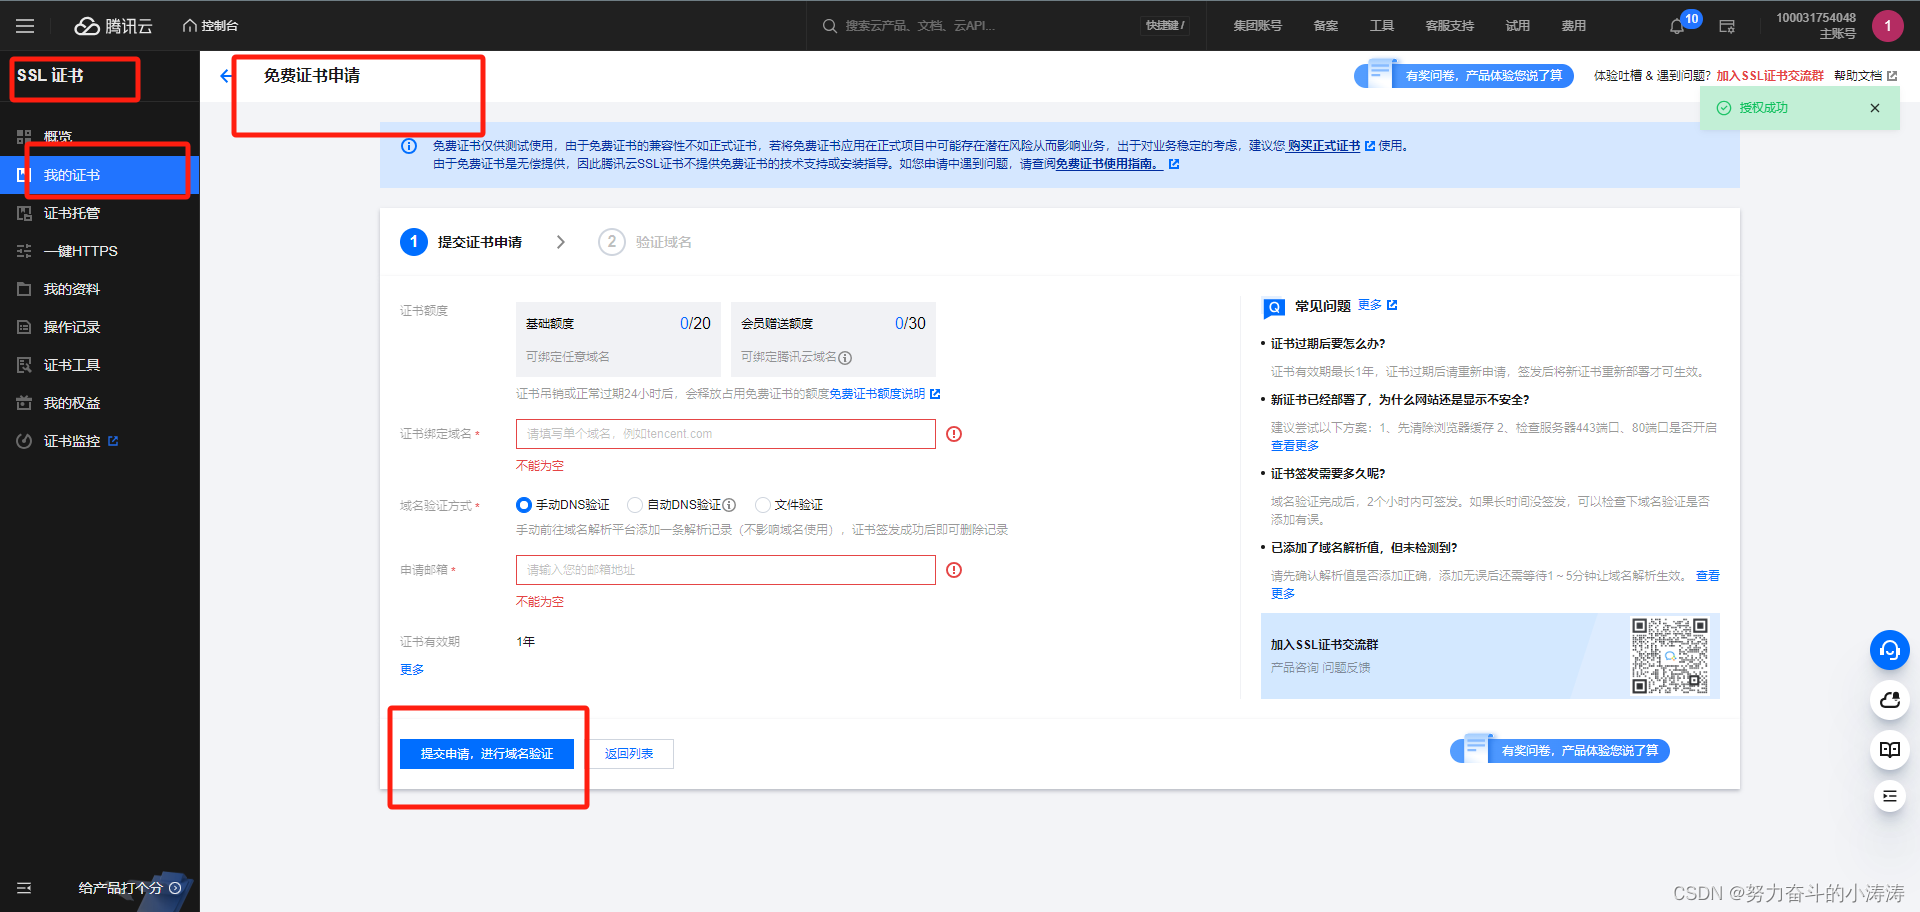
Task: Click 加入SSL证书交流群 red link
Action: point(1770,76)
